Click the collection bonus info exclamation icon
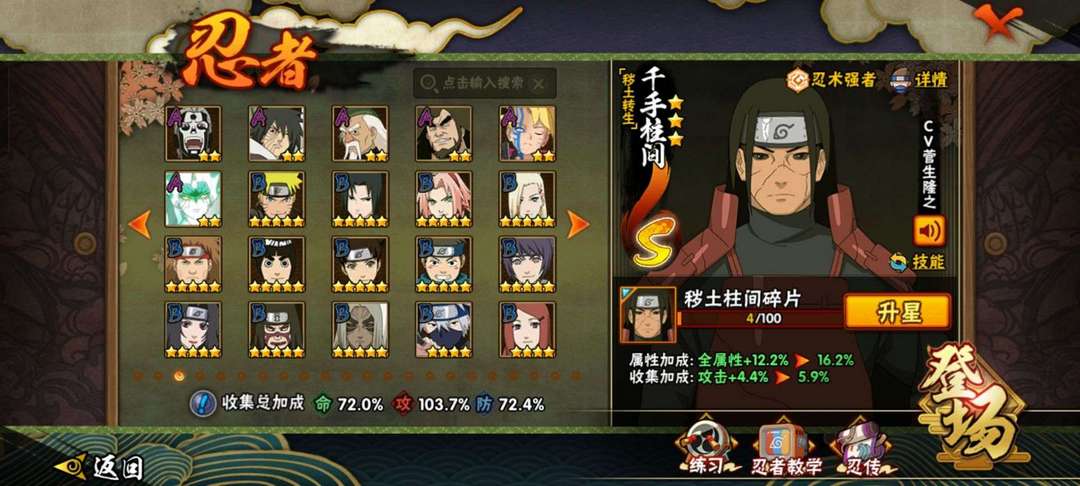Viewport: 1080px width, 486px height. [200, 403]
